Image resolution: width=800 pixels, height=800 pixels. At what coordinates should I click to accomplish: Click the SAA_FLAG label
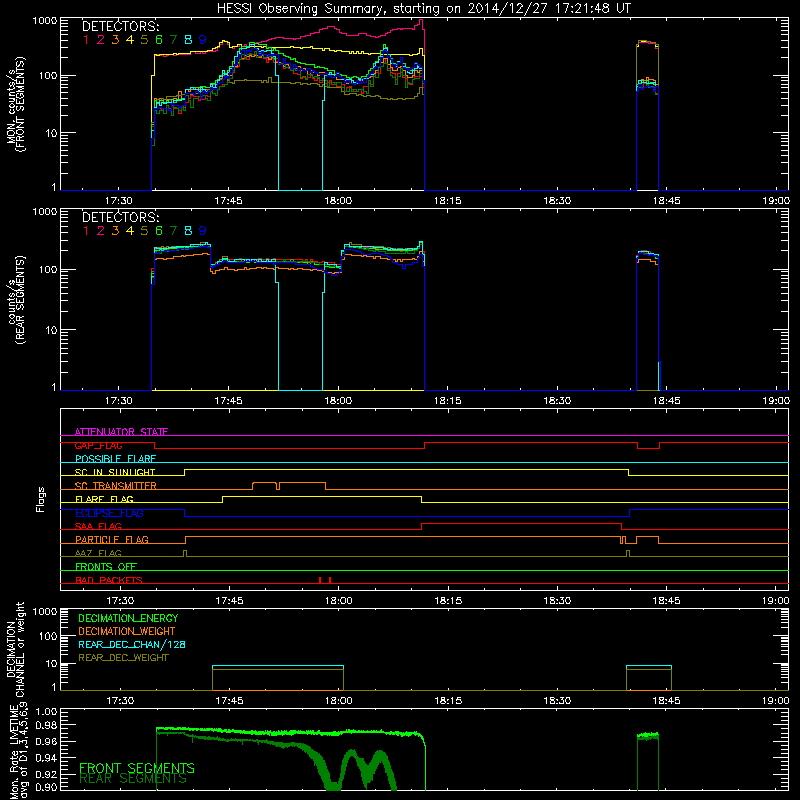(x=98, y=526)
